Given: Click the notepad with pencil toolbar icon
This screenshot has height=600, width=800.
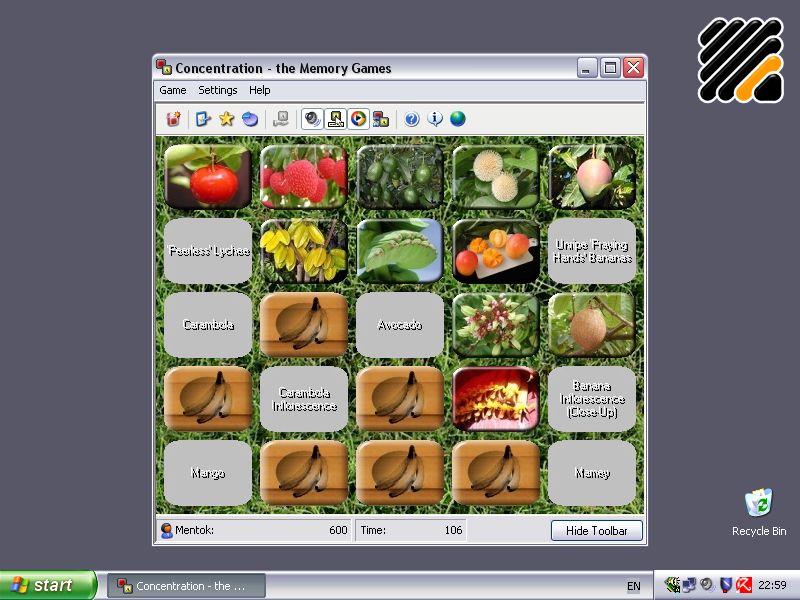Looking at the screenshot, I should [x=204, y=119].
